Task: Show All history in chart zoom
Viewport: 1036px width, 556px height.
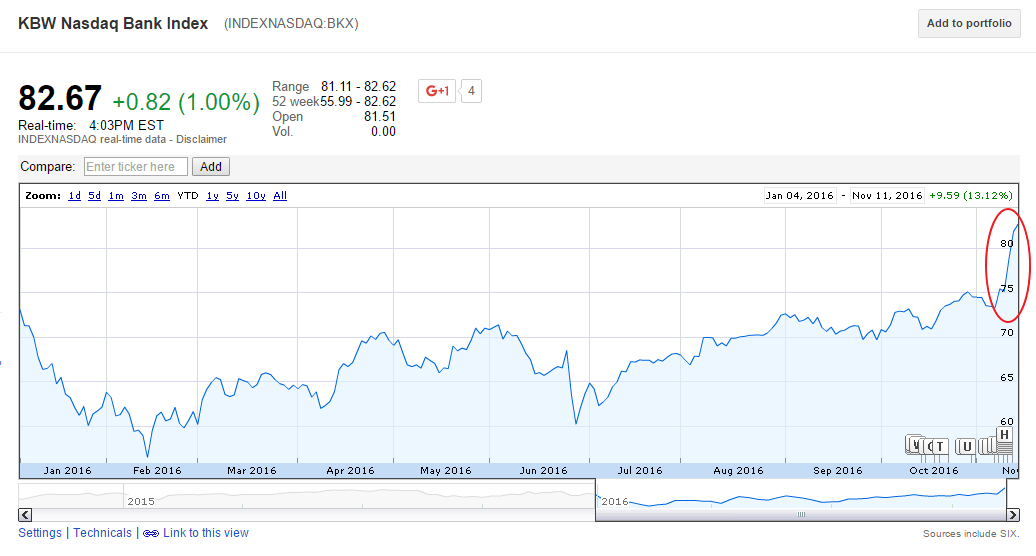Action: [280, 195]
